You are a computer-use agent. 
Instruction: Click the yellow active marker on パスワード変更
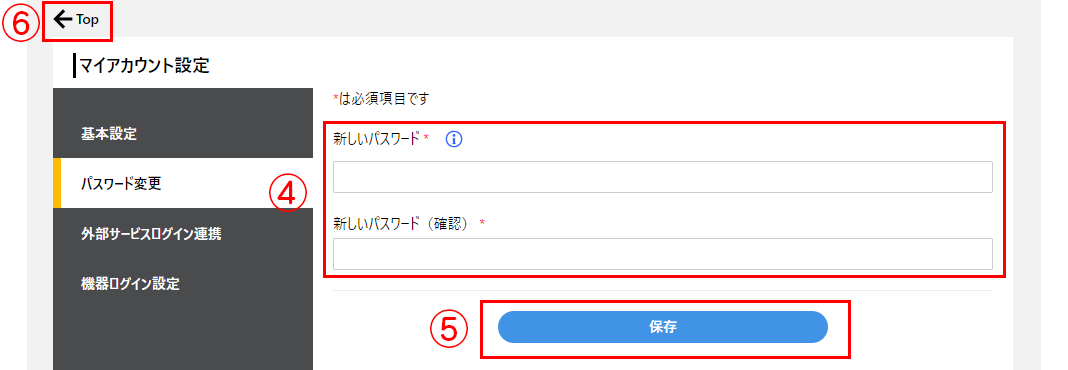[57, 183]
